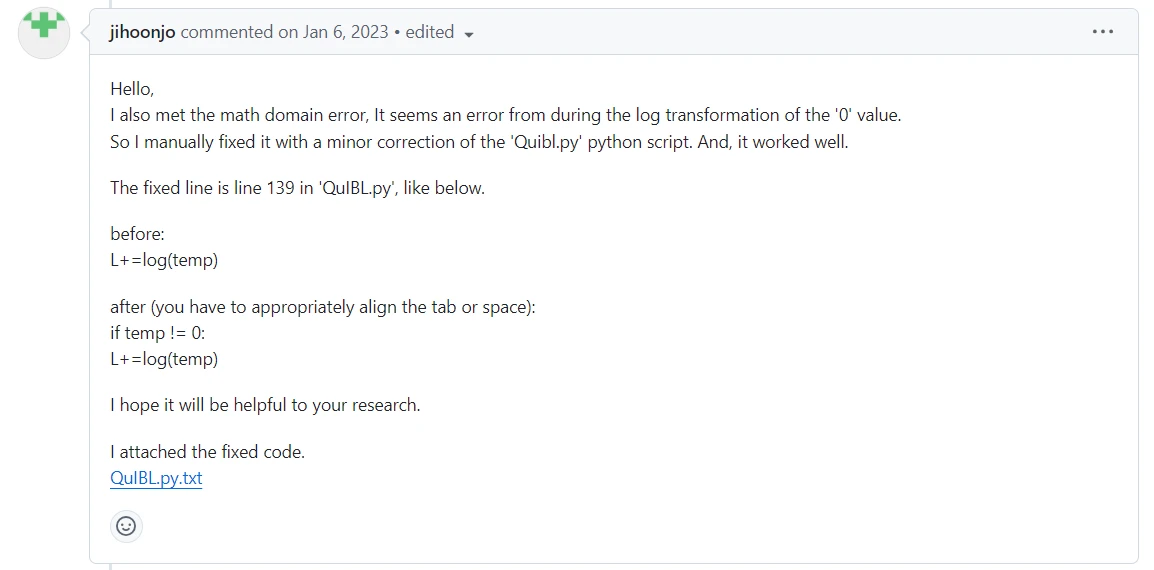Click 'I hope it will be helpful' sentence
Viewport: 1154px width, 570px height.
(x=265, y=405)
